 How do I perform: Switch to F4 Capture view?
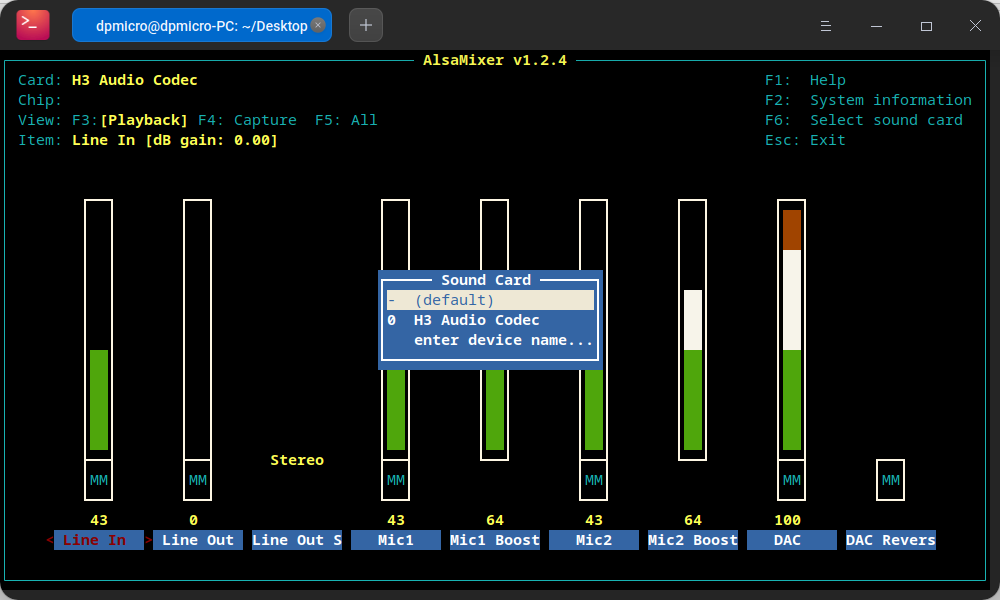[x=247, y=120]
